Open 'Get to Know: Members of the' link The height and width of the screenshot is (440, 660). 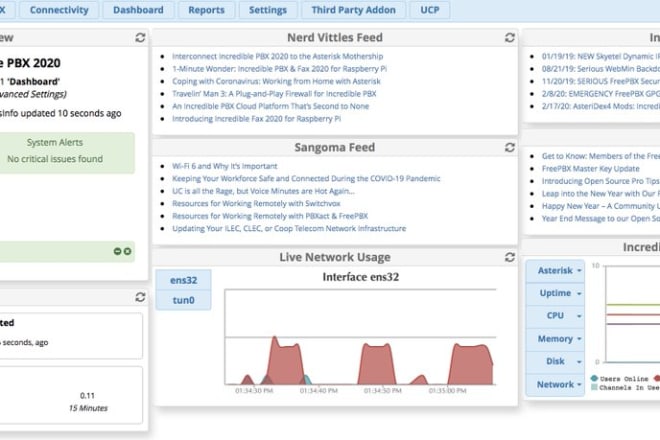(601, 156)
